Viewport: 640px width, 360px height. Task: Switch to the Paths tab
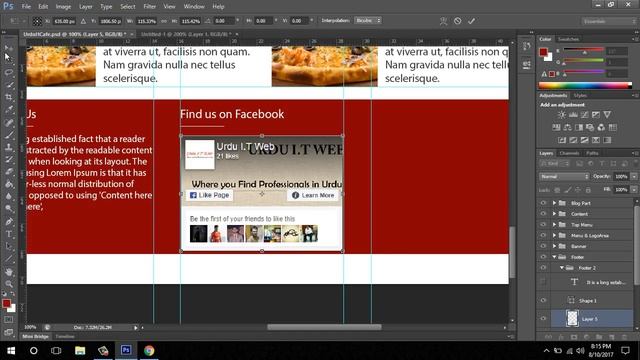click(x=592, y=153)
